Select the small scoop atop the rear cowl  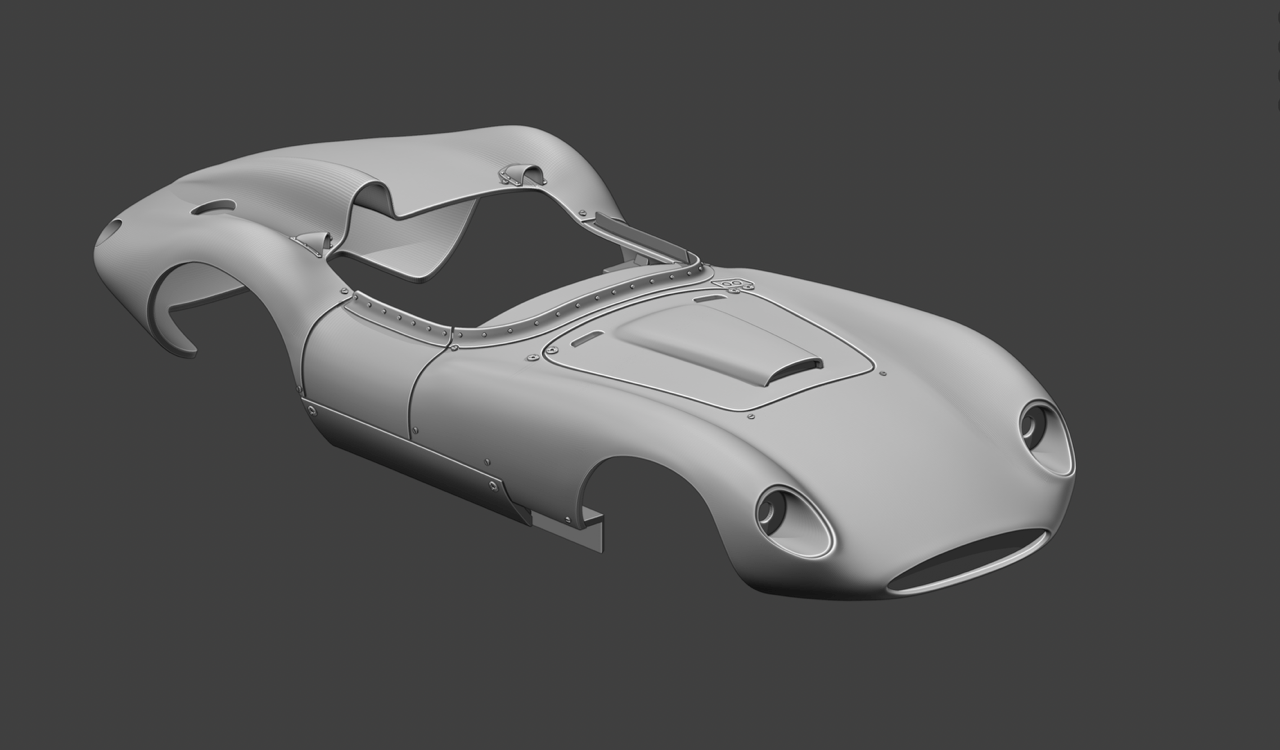coord(523,175)
